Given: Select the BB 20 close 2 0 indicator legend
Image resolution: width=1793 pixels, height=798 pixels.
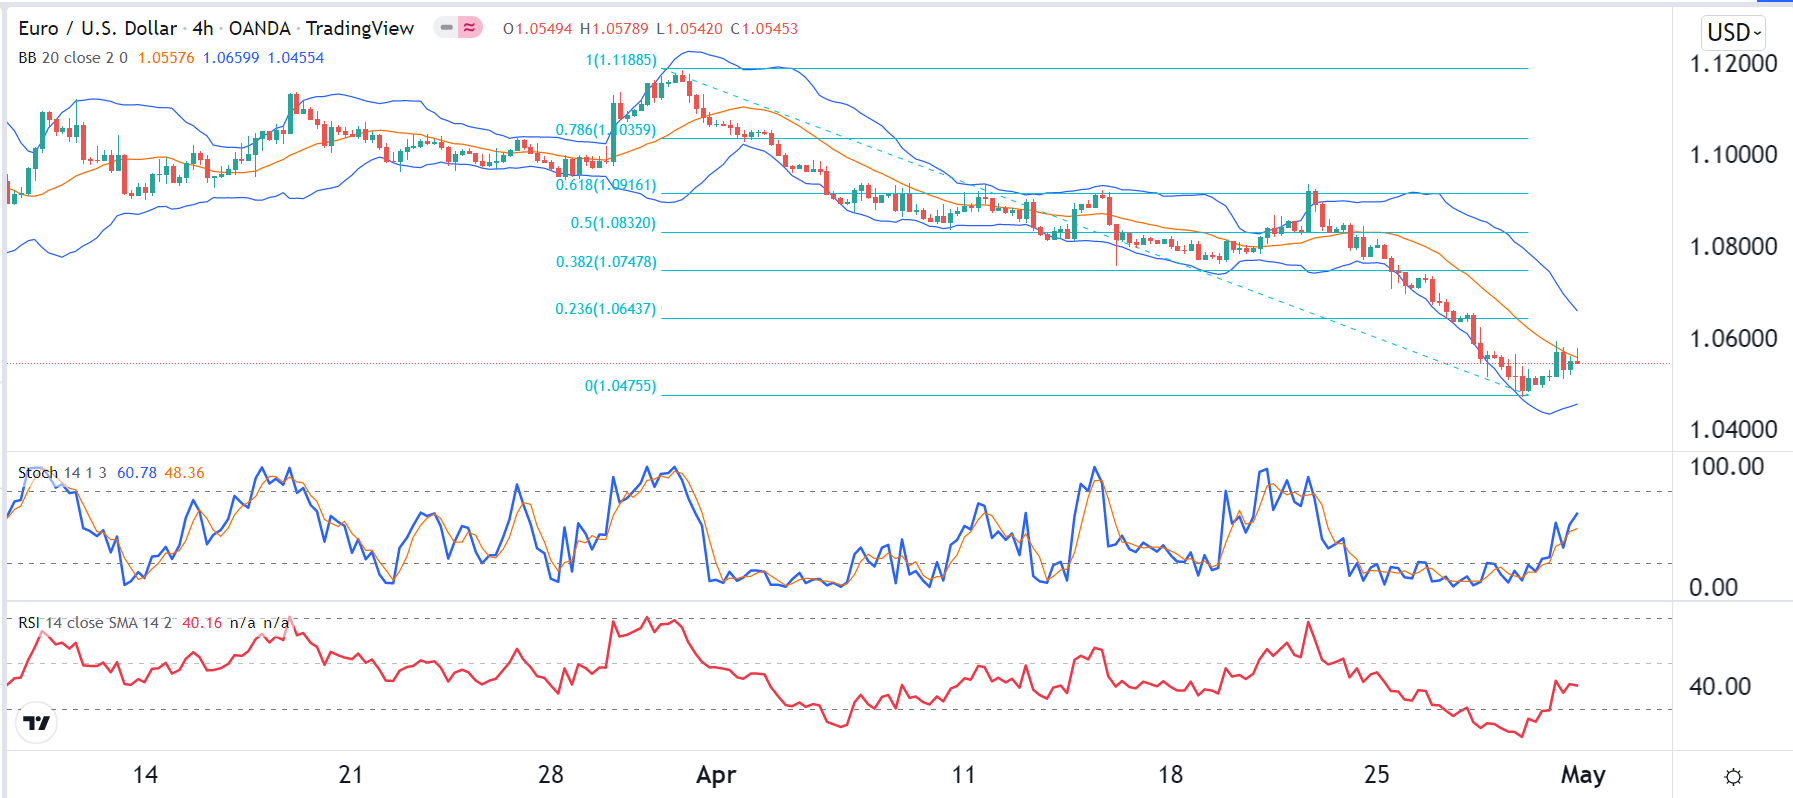Looking at the screenshot, I should [73, 58].
